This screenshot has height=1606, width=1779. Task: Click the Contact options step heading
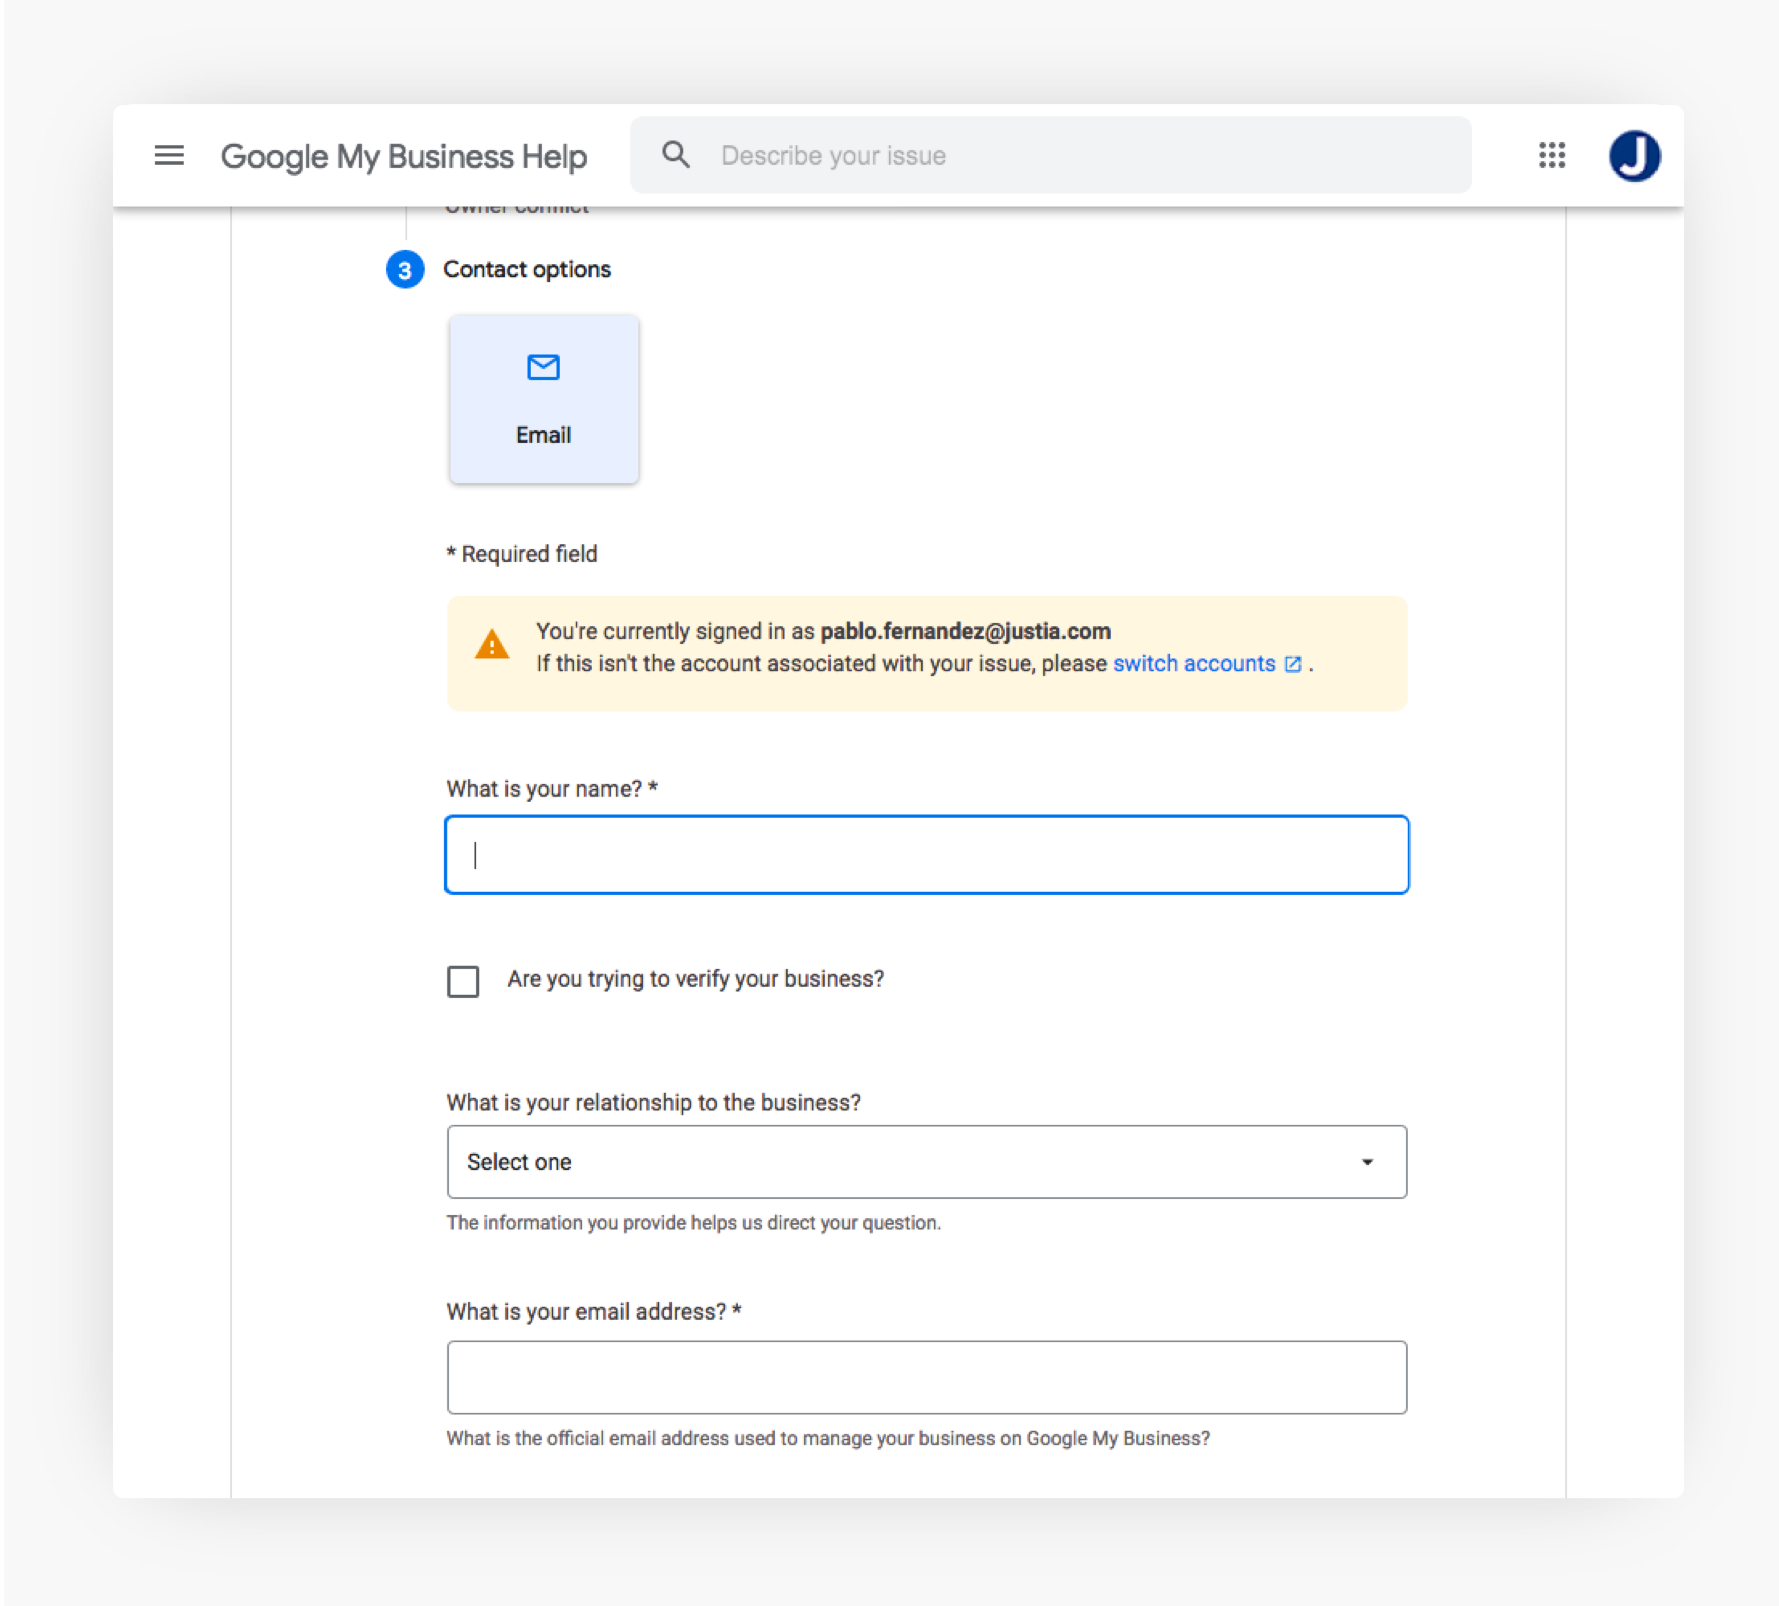point(527,270)
